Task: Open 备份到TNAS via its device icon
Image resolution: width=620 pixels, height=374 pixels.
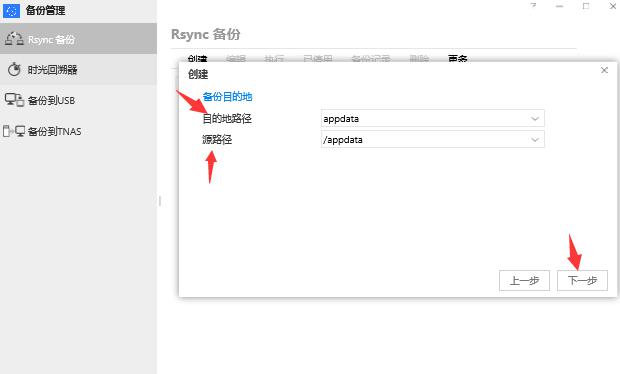Action: [x=14, y=131]
